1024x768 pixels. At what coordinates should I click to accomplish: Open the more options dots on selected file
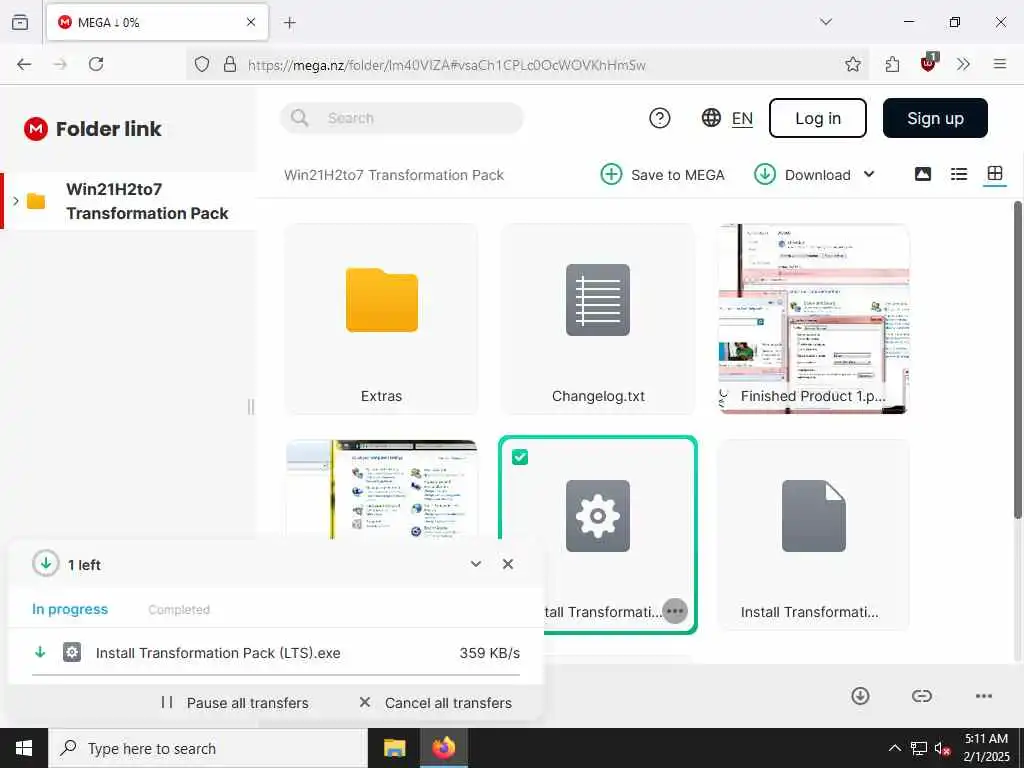[x=675, y=611]
